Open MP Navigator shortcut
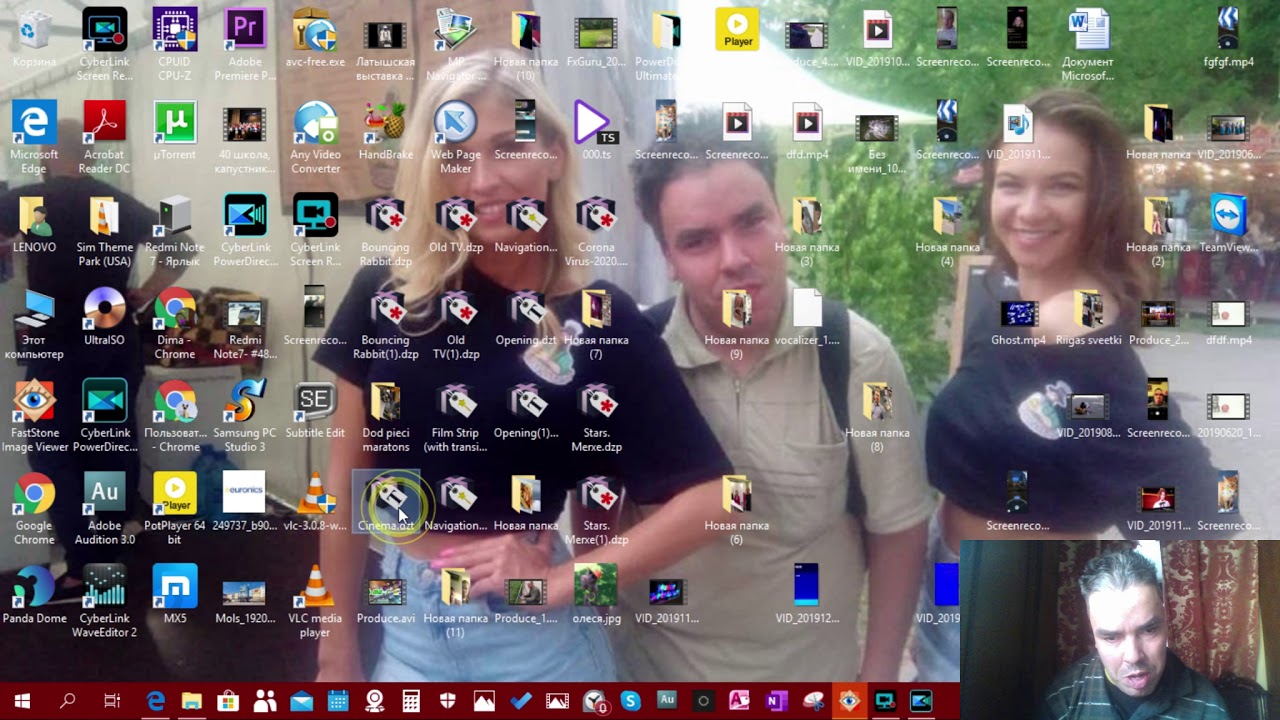This screenshot has height=720, width=1280. [x=456, y=43]
